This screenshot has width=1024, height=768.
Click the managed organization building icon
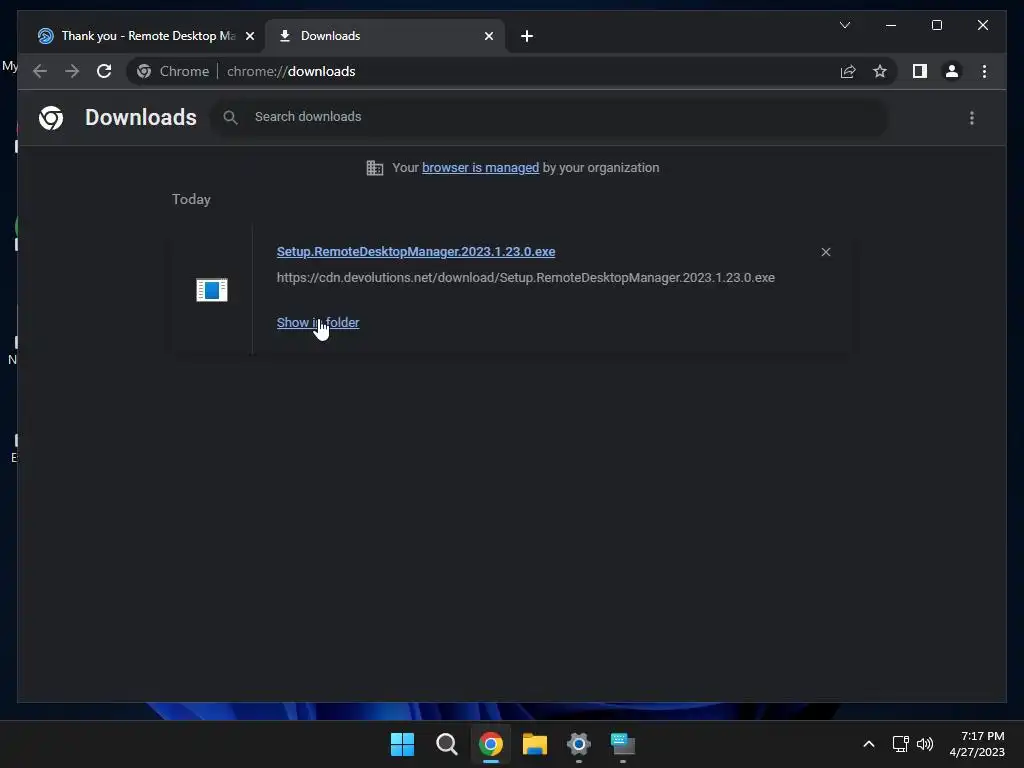[x=374, y=168]
